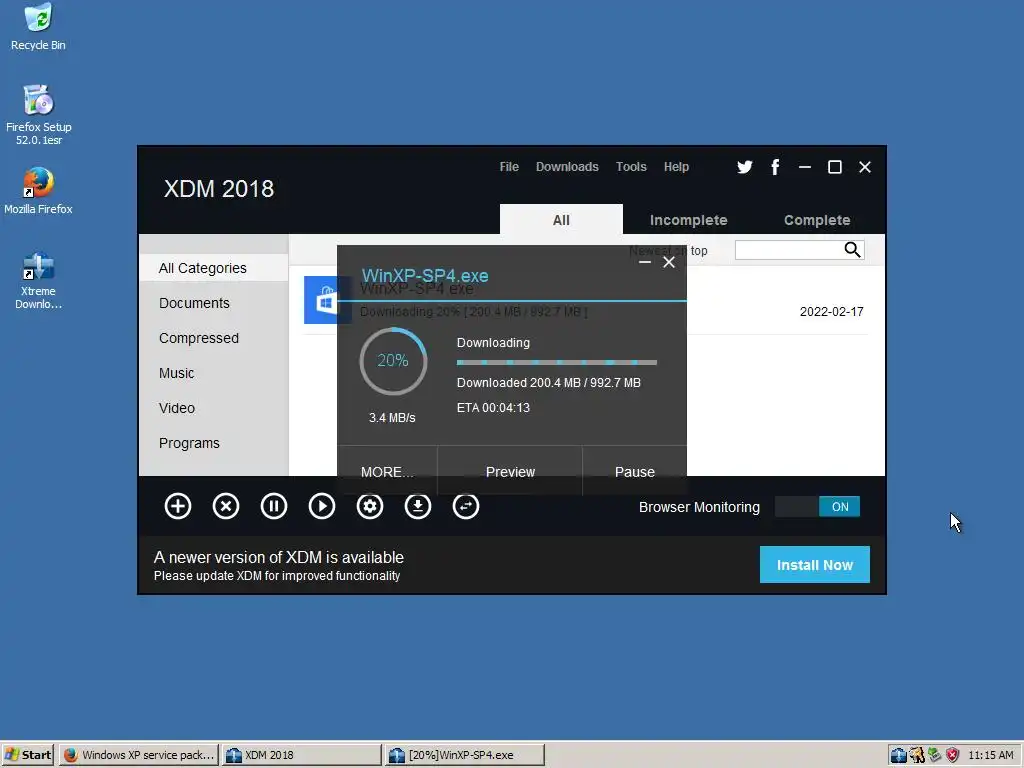Open the Newest on top sort dropdown
Image resolution: width=1024 pixels, height=768 pixels.
pos(668,251)
